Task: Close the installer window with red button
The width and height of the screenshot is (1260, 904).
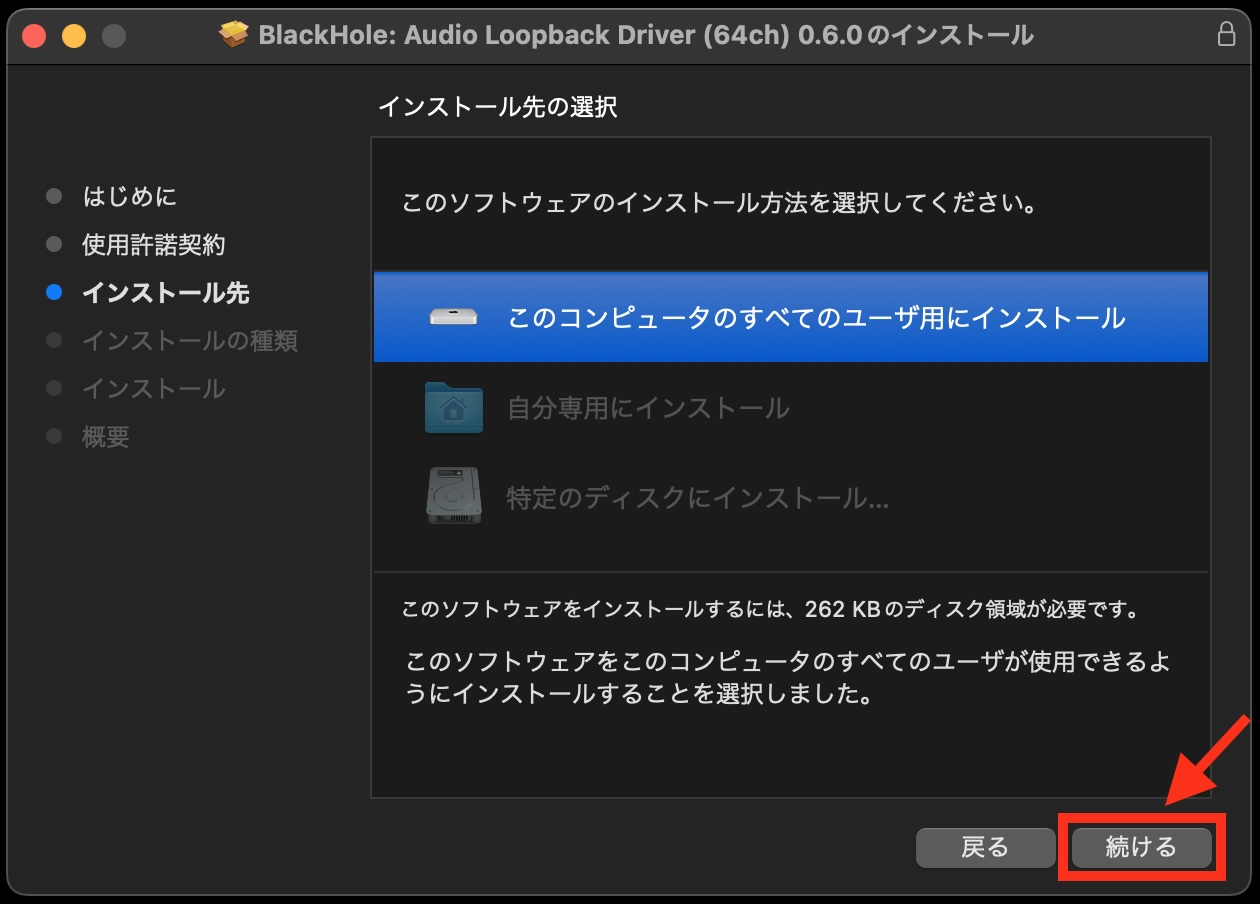Action: (35, 36)
